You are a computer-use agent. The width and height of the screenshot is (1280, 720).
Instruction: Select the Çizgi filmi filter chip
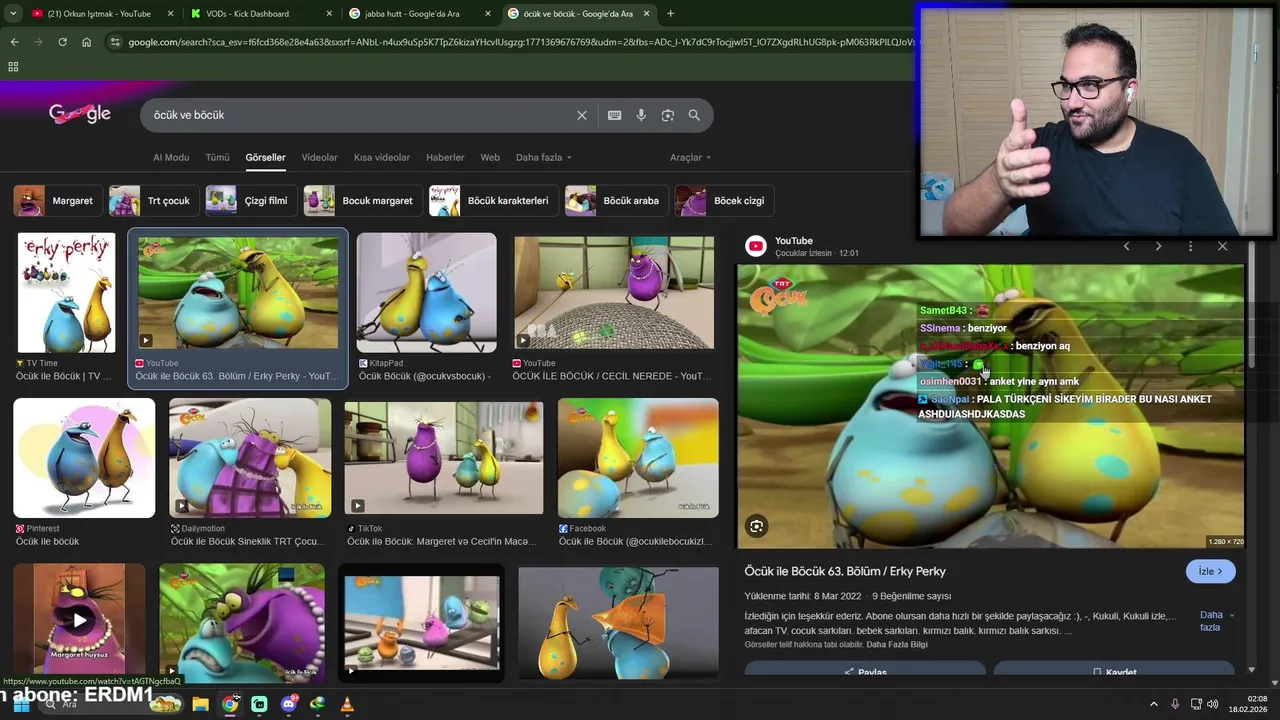(250, 200)
